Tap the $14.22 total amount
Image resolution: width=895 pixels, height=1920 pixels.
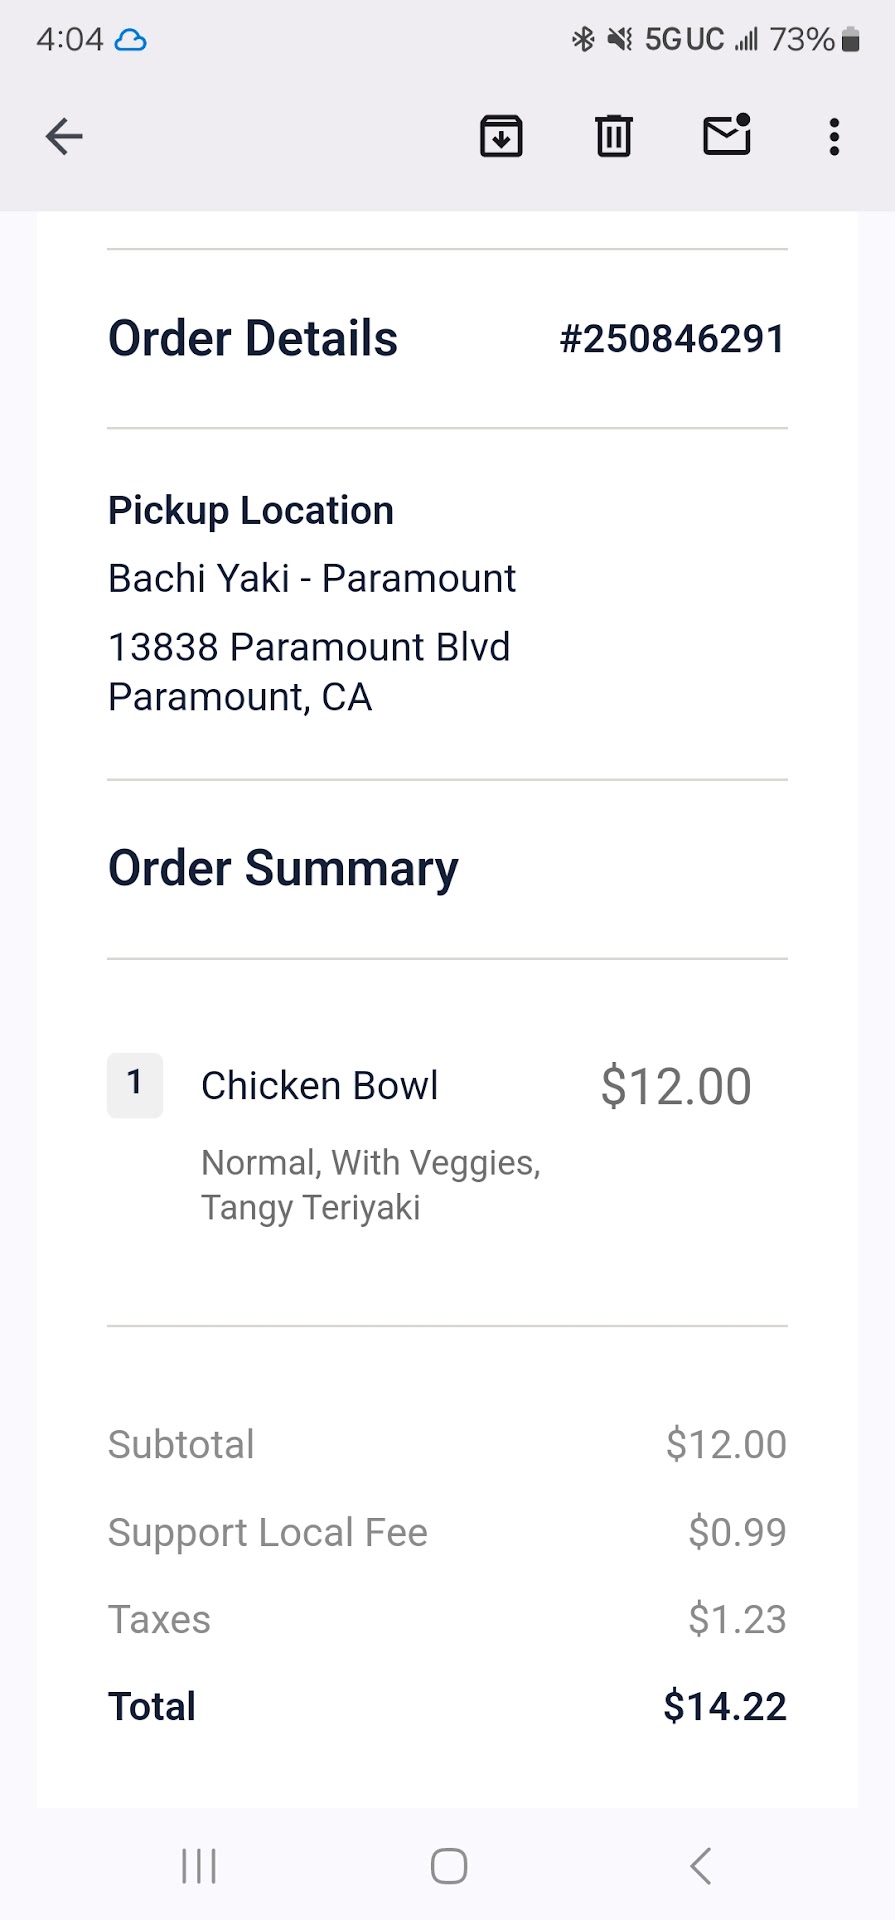pyautogui.click(x=725, y=1706)
